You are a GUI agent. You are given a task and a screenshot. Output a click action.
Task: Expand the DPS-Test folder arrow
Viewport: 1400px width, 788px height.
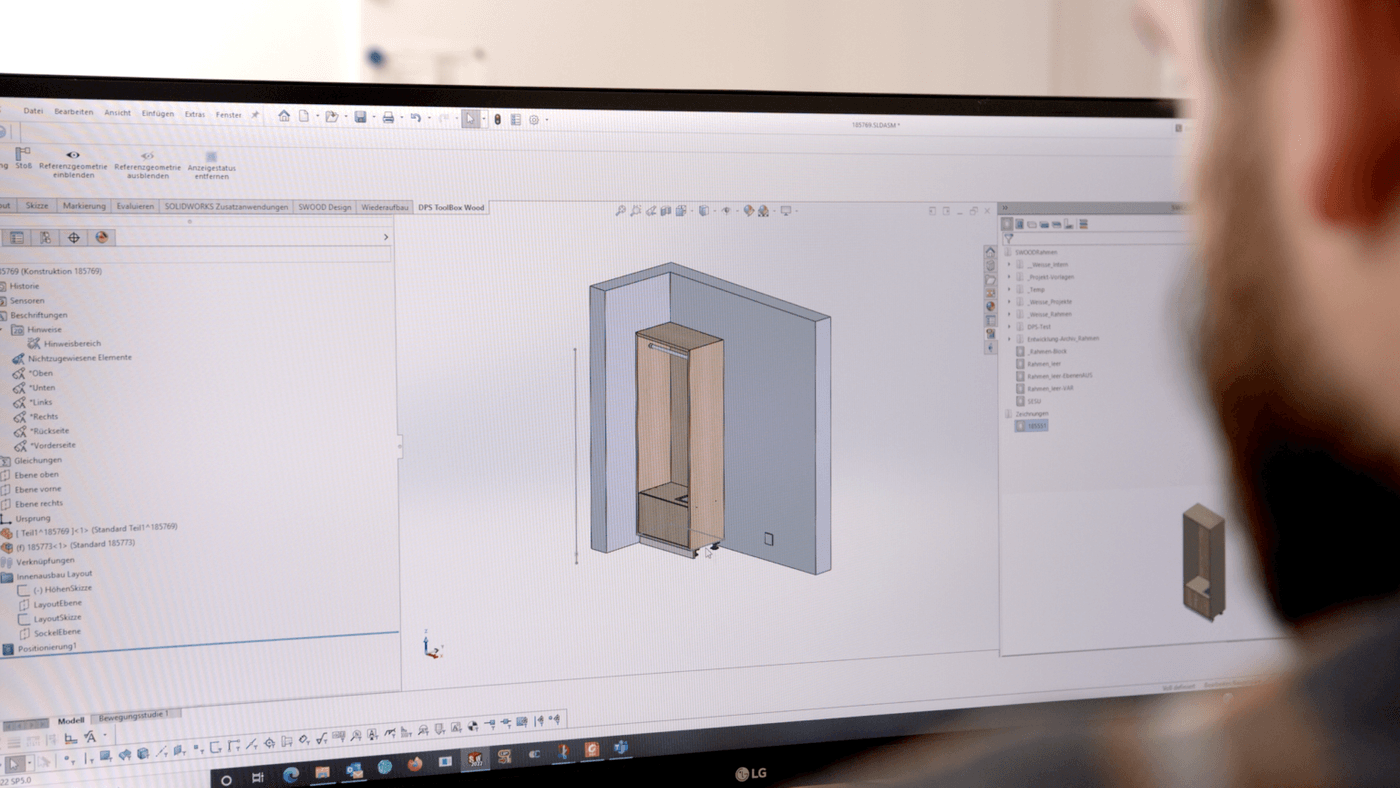[1009, 326]
